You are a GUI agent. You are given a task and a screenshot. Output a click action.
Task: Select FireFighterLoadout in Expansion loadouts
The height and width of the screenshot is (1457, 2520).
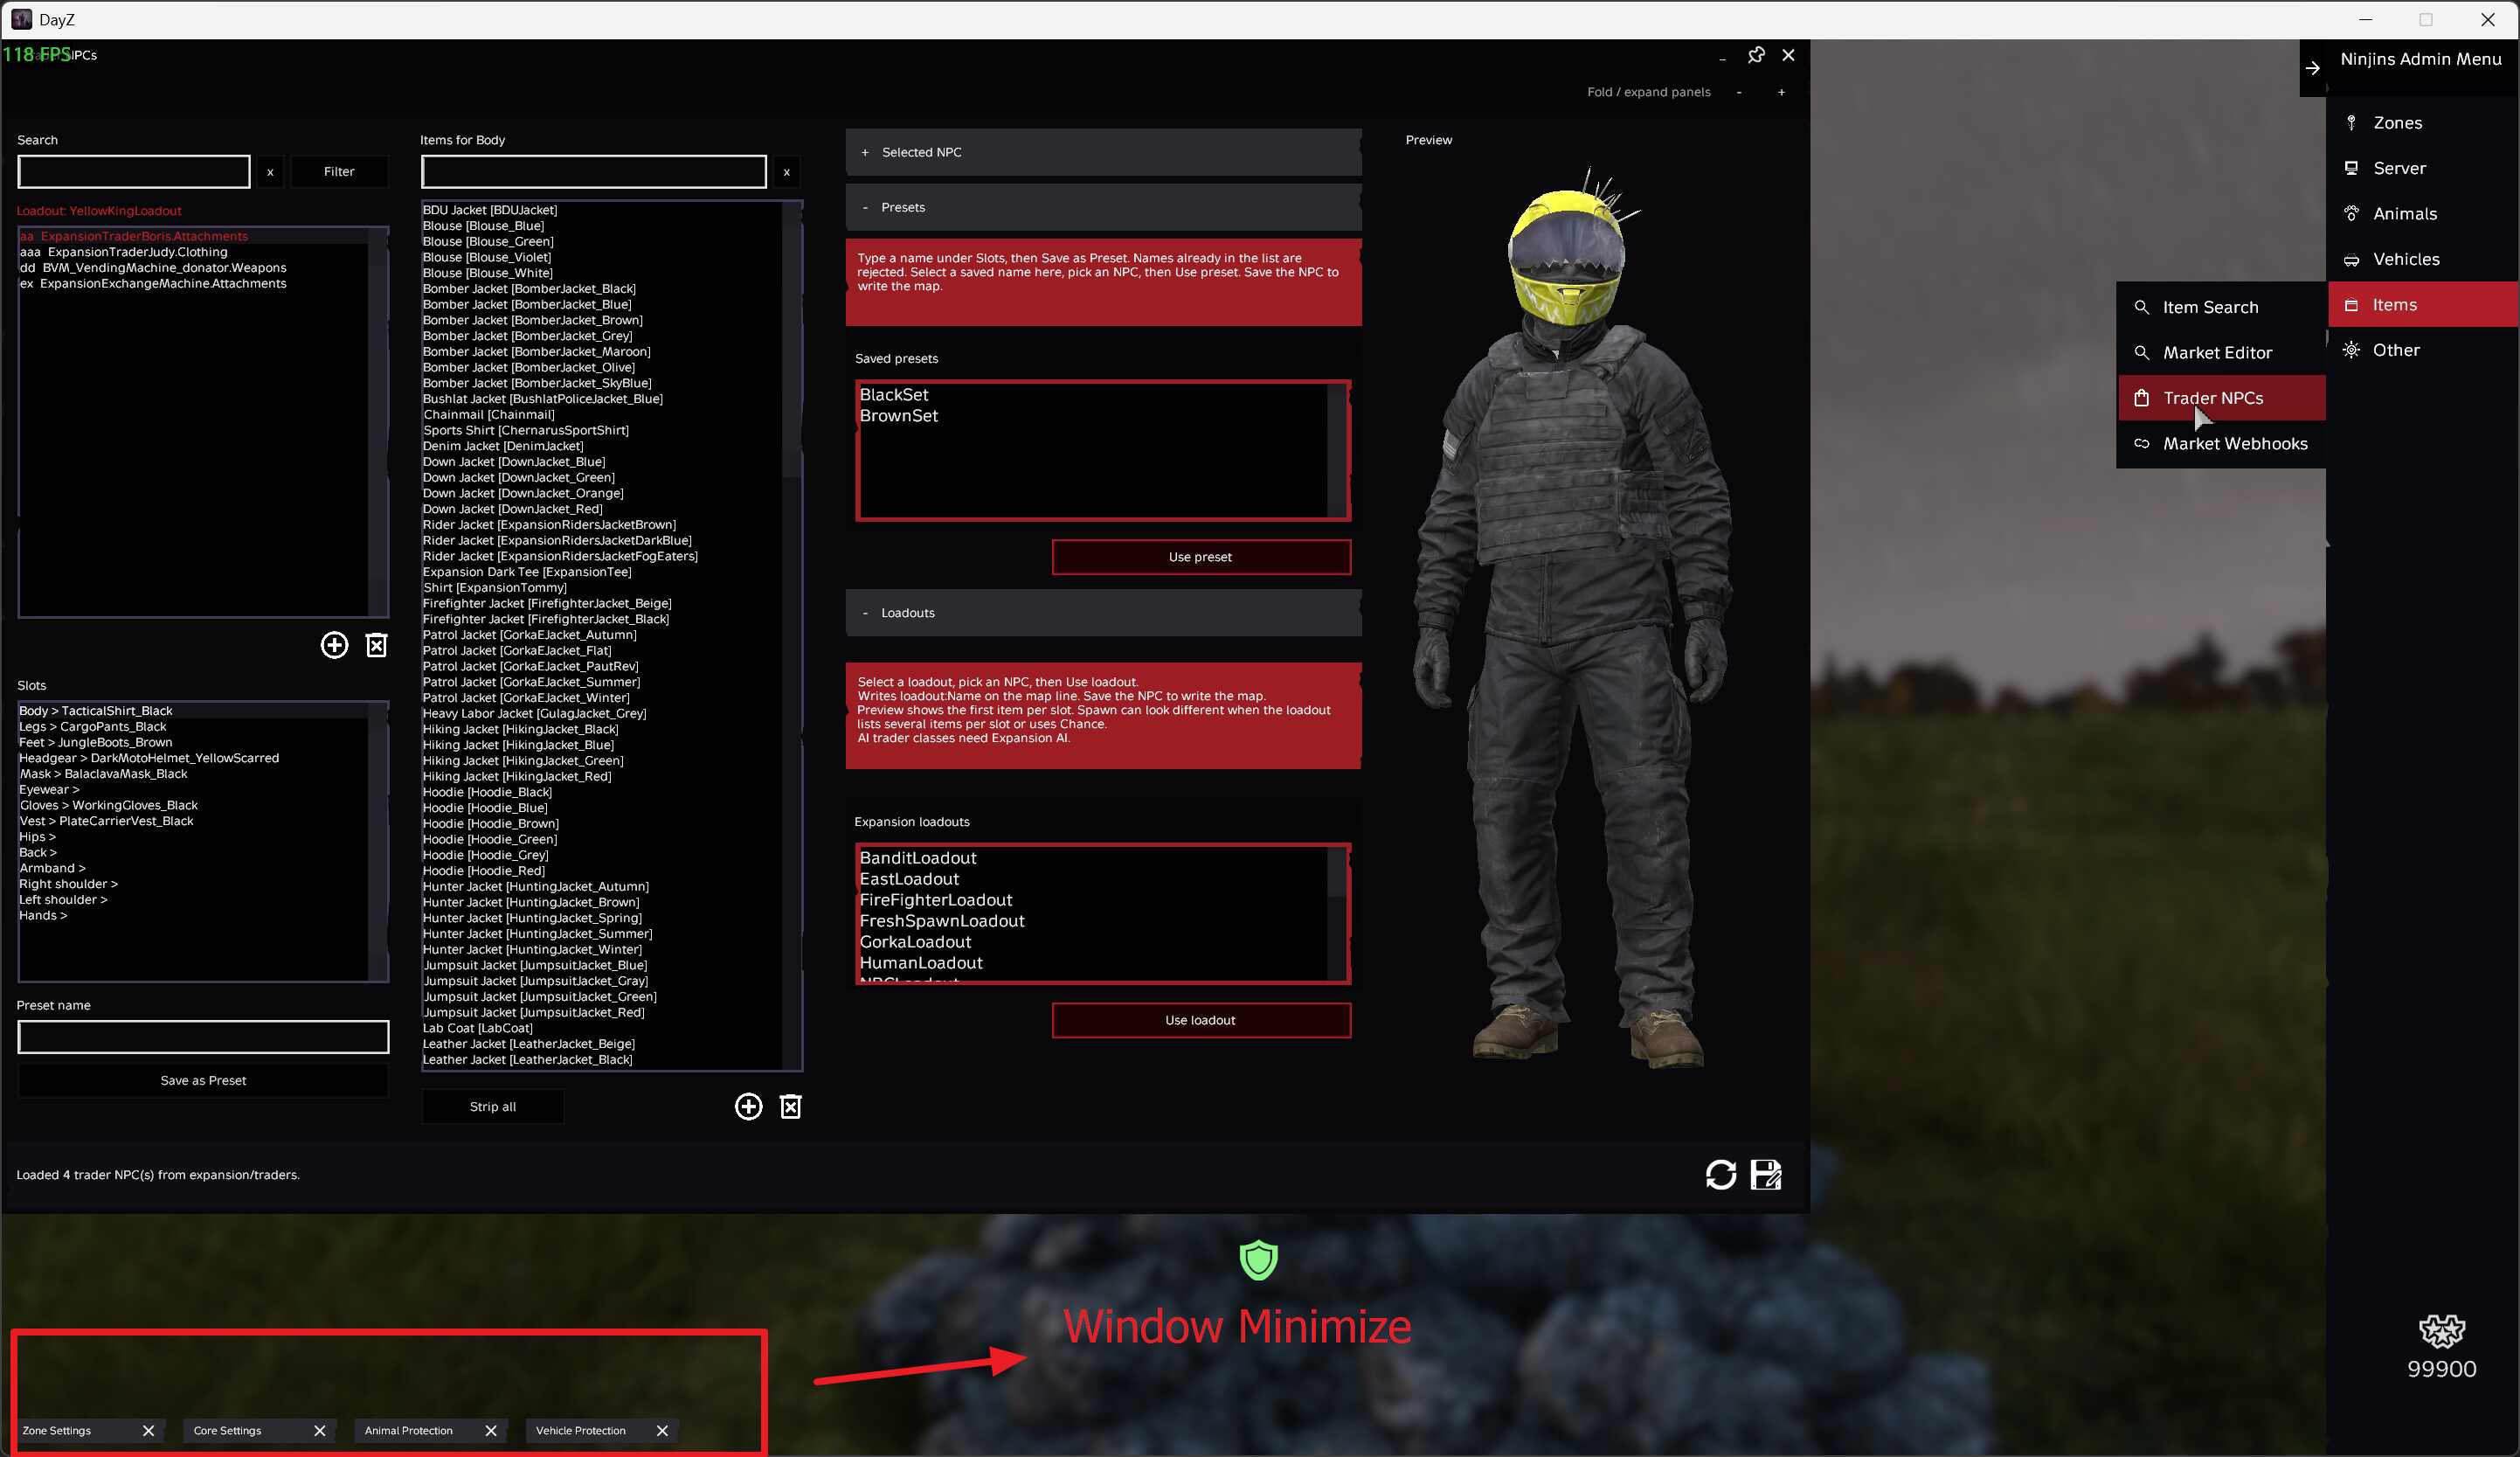1092,900
